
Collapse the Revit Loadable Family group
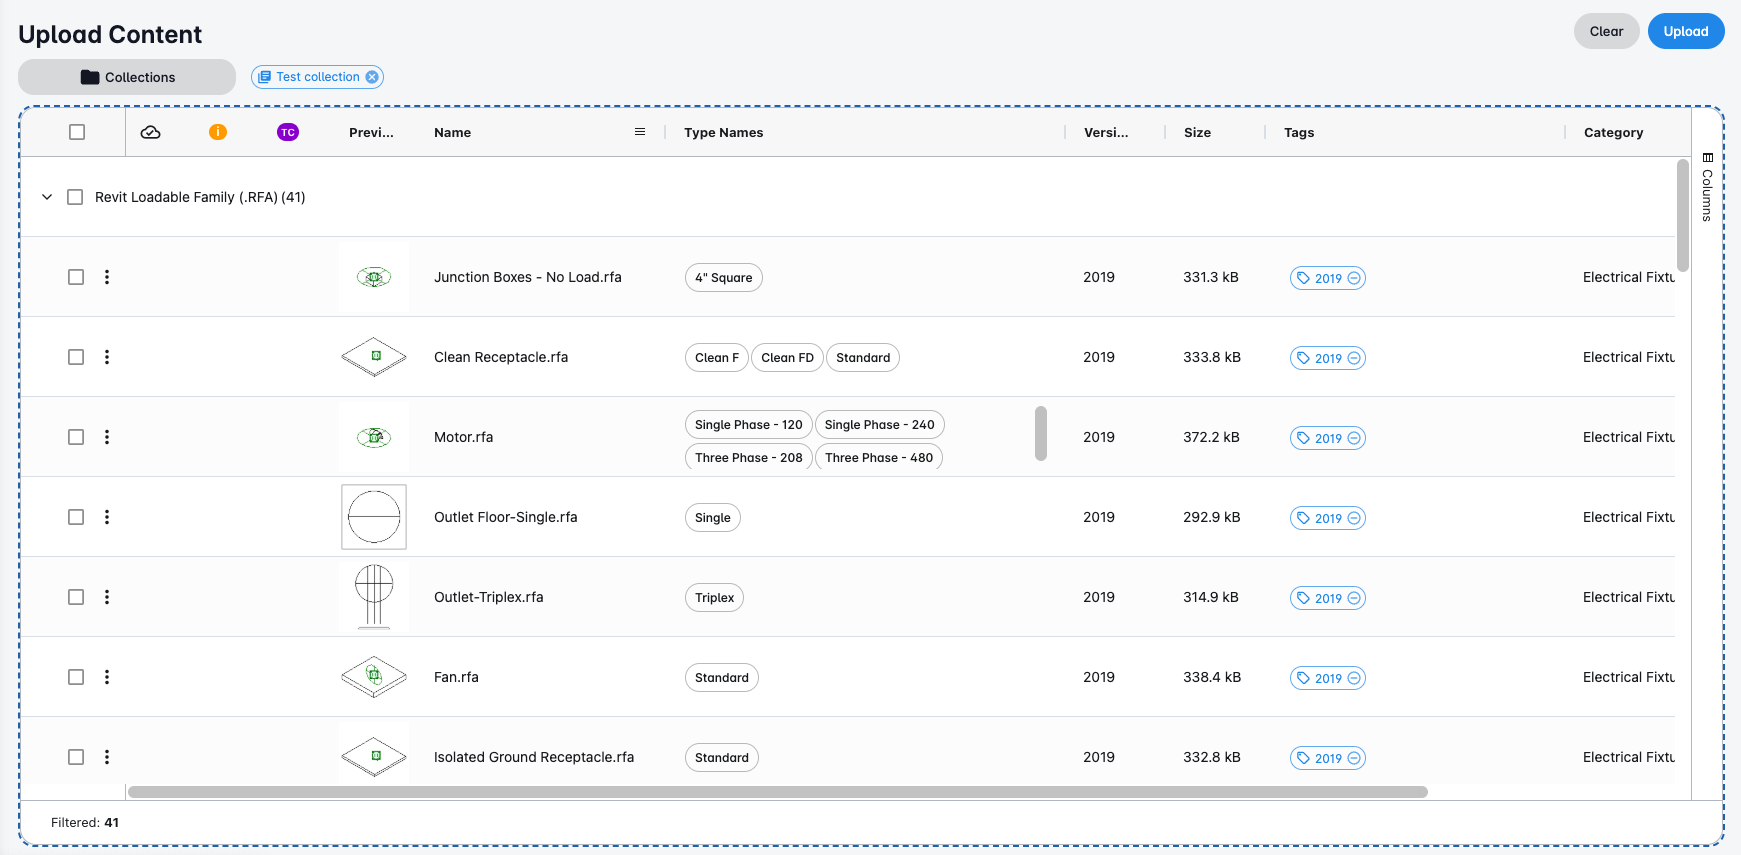[x=47, y=197]
